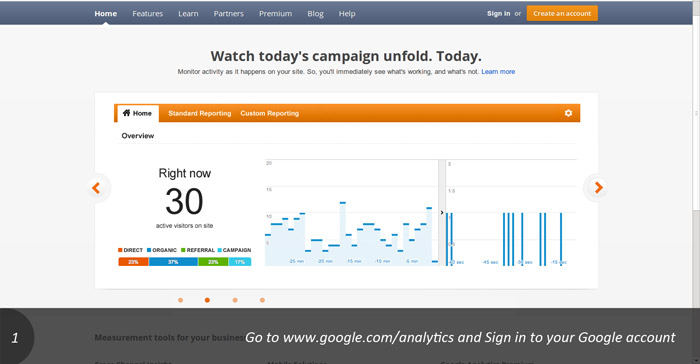Go to Features in top navigation
Viewport: 700px width, 364px height.
[x=147, y=14]
